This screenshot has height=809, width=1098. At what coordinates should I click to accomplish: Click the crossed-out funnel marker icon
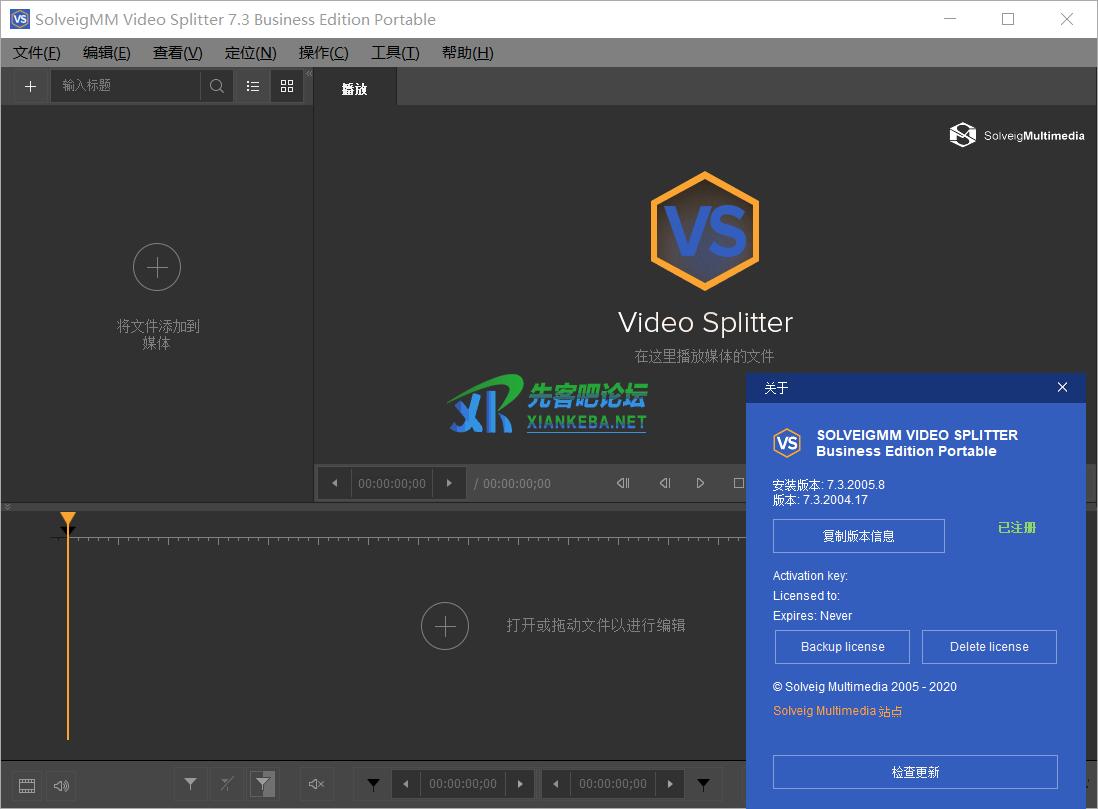click(227, 784)
